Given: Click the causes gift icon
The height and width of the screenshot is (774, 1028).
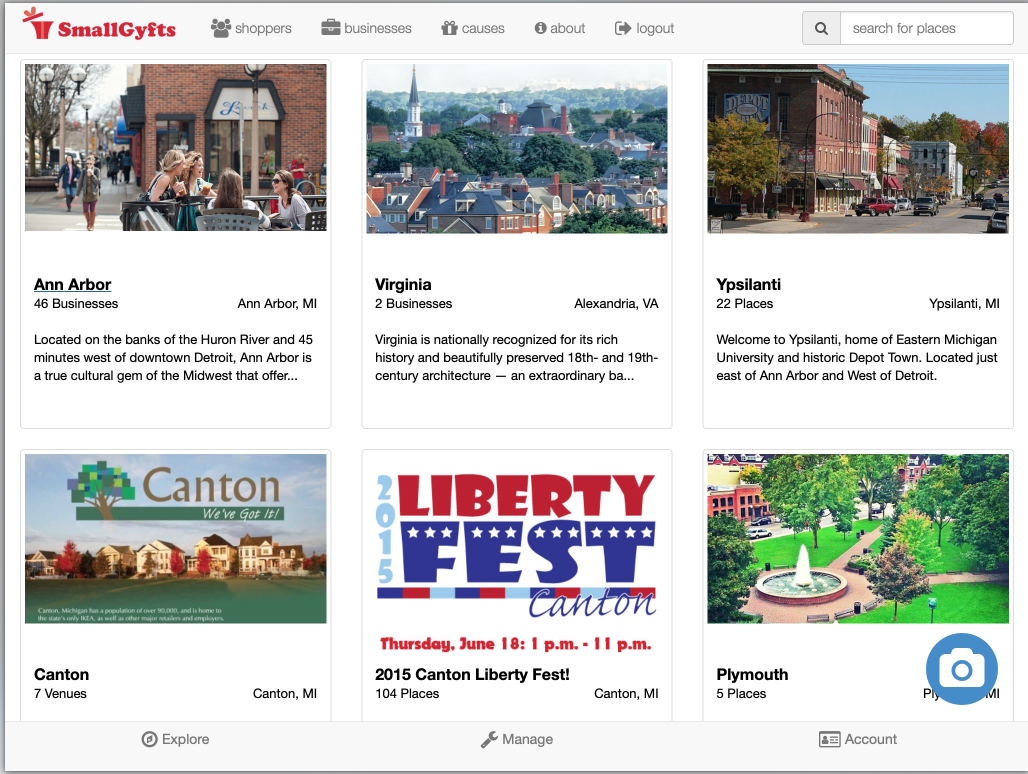Looking at the screenshot, I should pyautogui.click(x=449, y=28).
